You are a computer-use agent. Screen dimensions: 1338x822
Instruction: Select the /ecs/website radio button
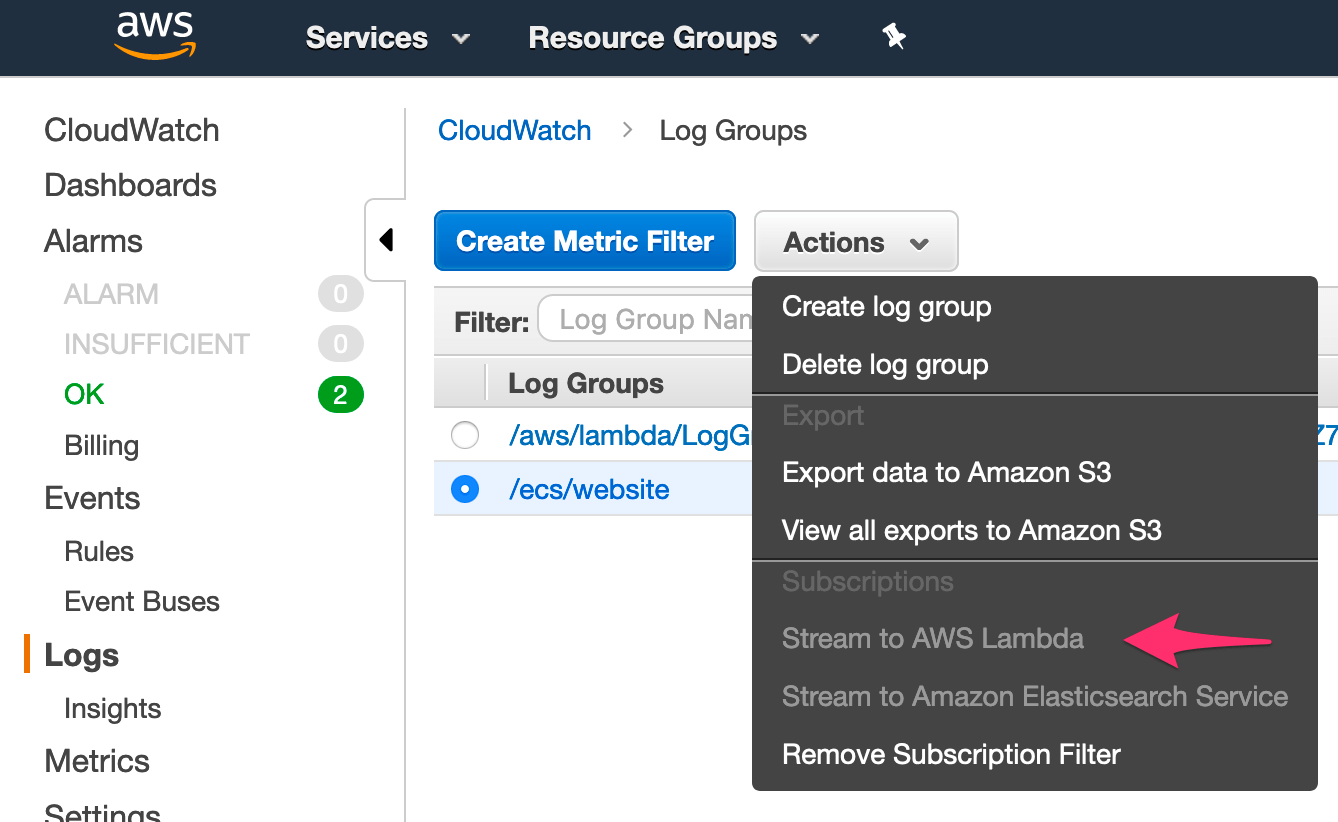click(465, 489)
